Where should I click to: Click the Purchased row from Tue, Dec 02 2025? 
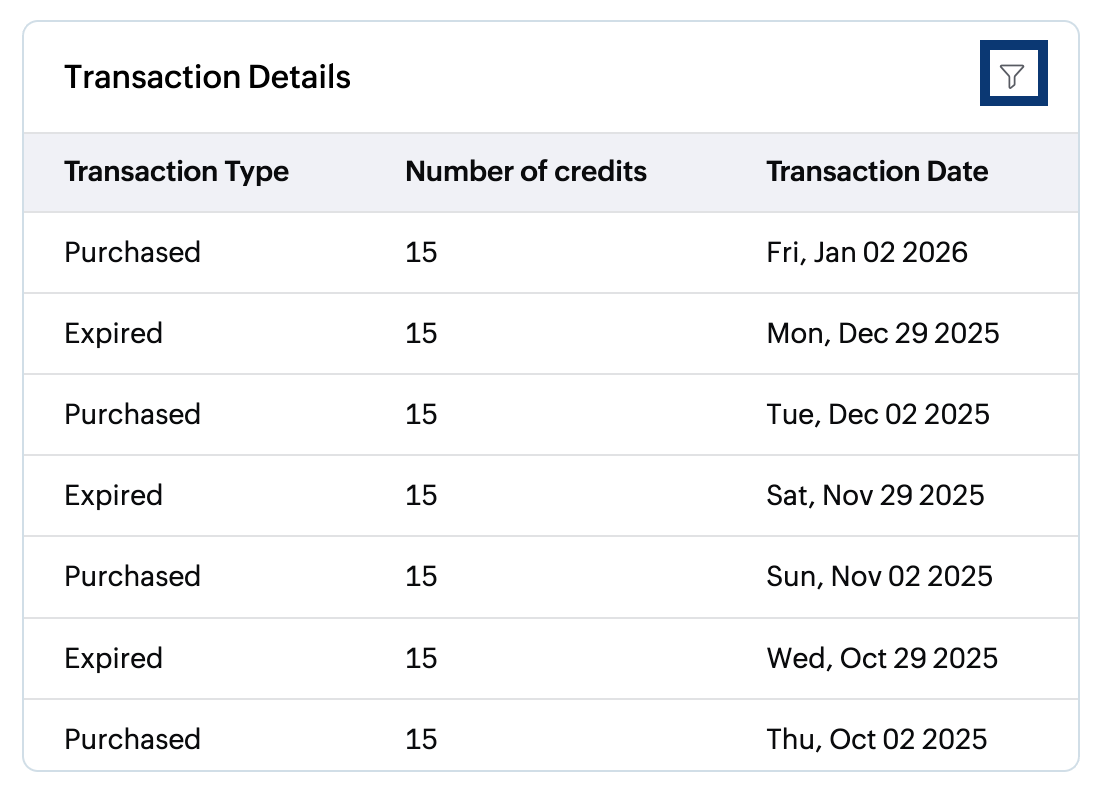coord(550,414)
